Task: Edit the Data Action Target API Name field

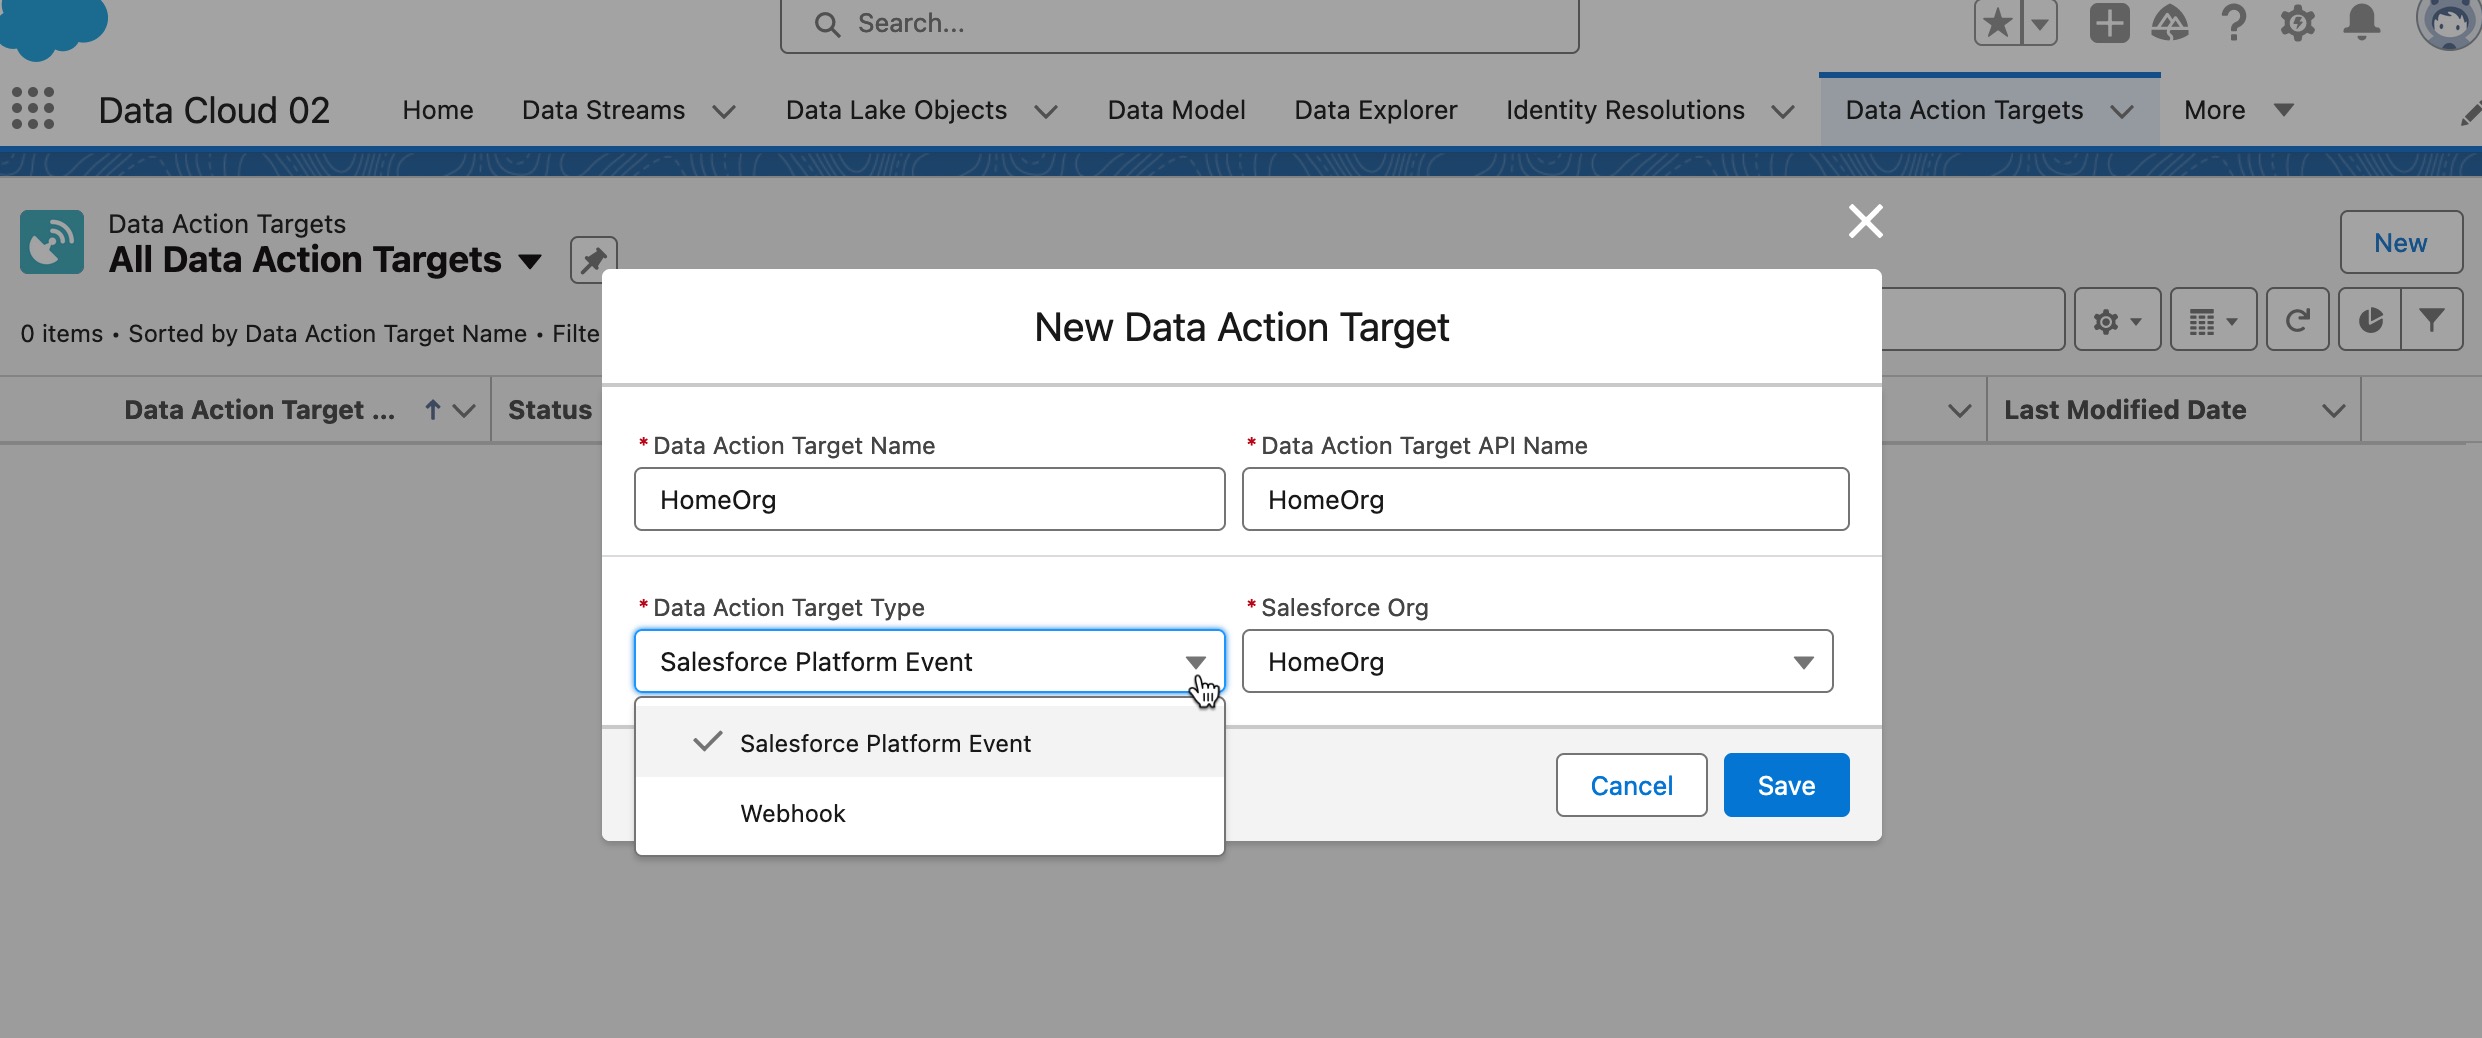Action: 1545,499
